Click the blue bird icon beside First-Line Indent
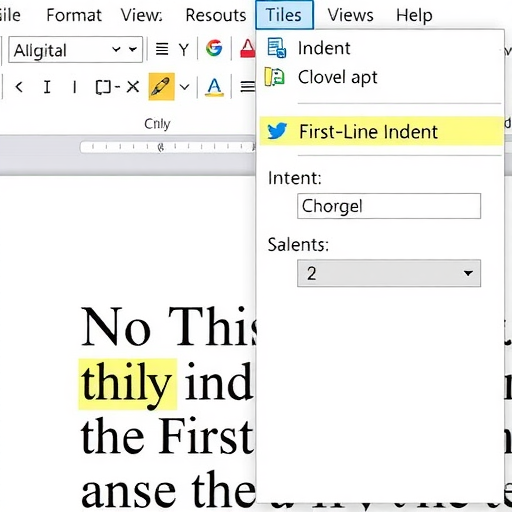The height and width of the screenshot is (512, 512). point(277,131)
